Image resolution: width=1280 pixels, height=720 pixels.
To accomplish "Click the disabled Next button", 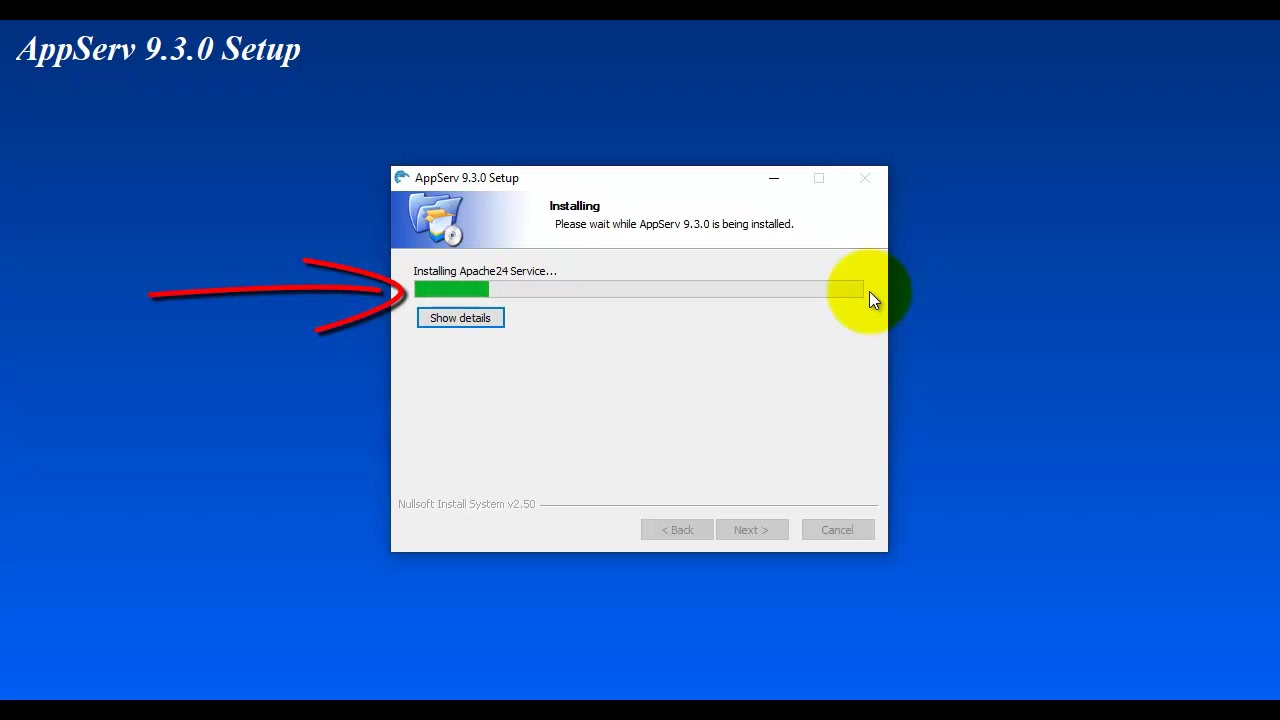I will tap(752, 530).
